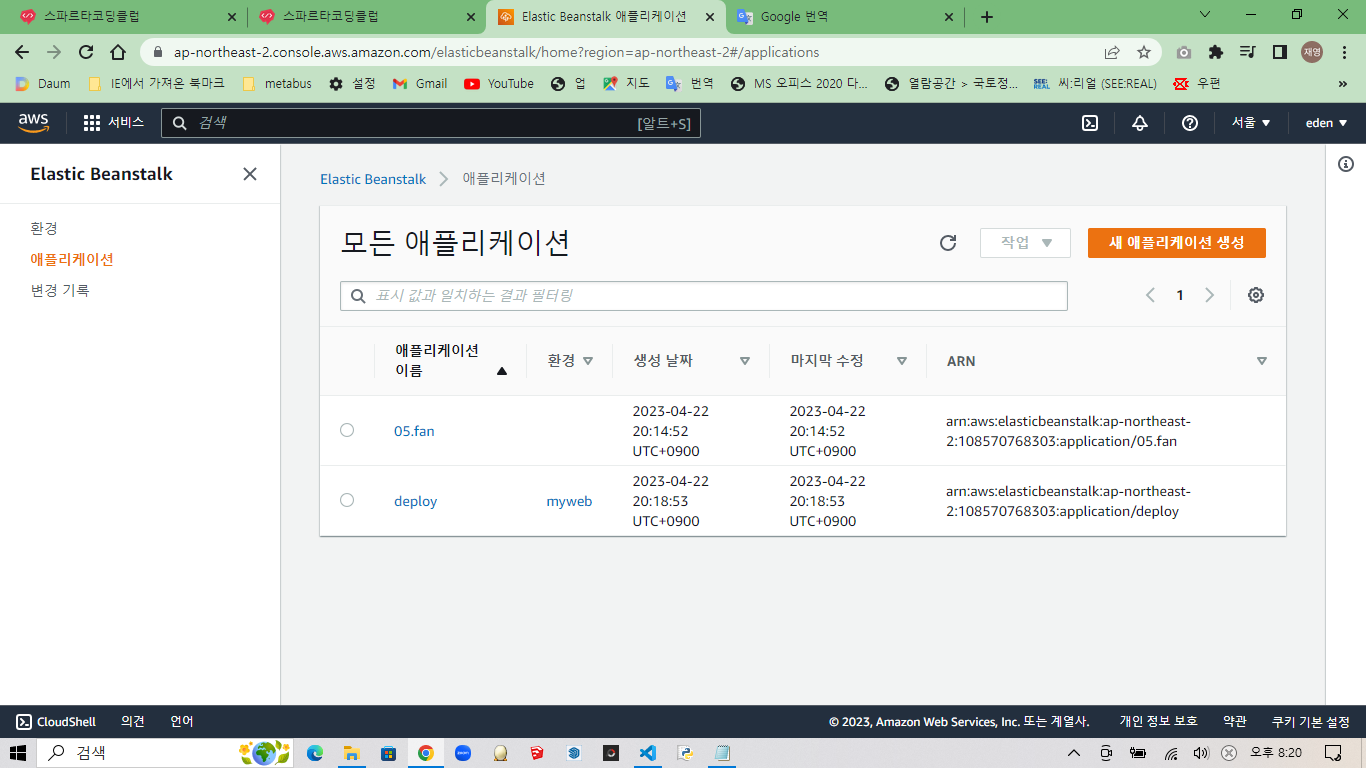The height and width of the screenshot is (768, 1366).
Task: Click the Chrome address bar URL
Action: 496,52
